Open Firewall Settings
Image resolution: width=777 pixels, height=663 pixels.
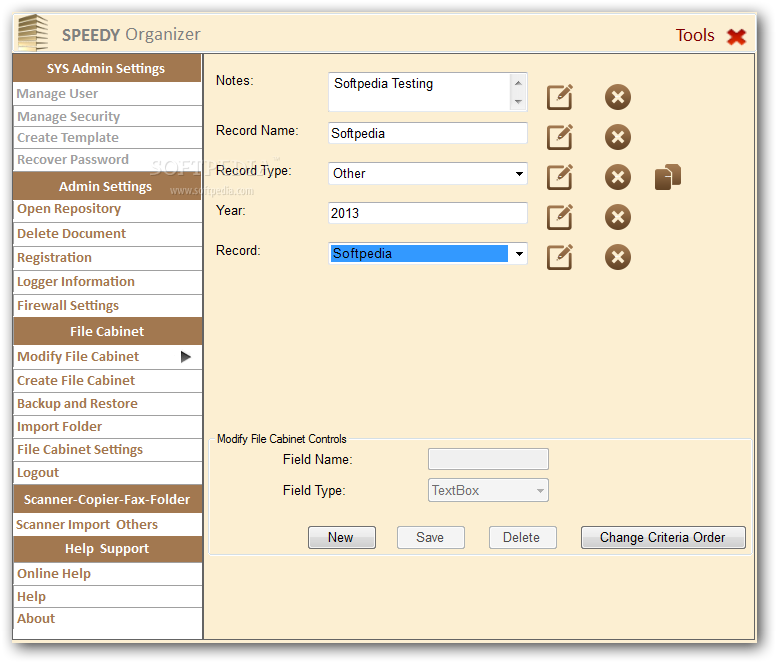click(x=108, y=306)
